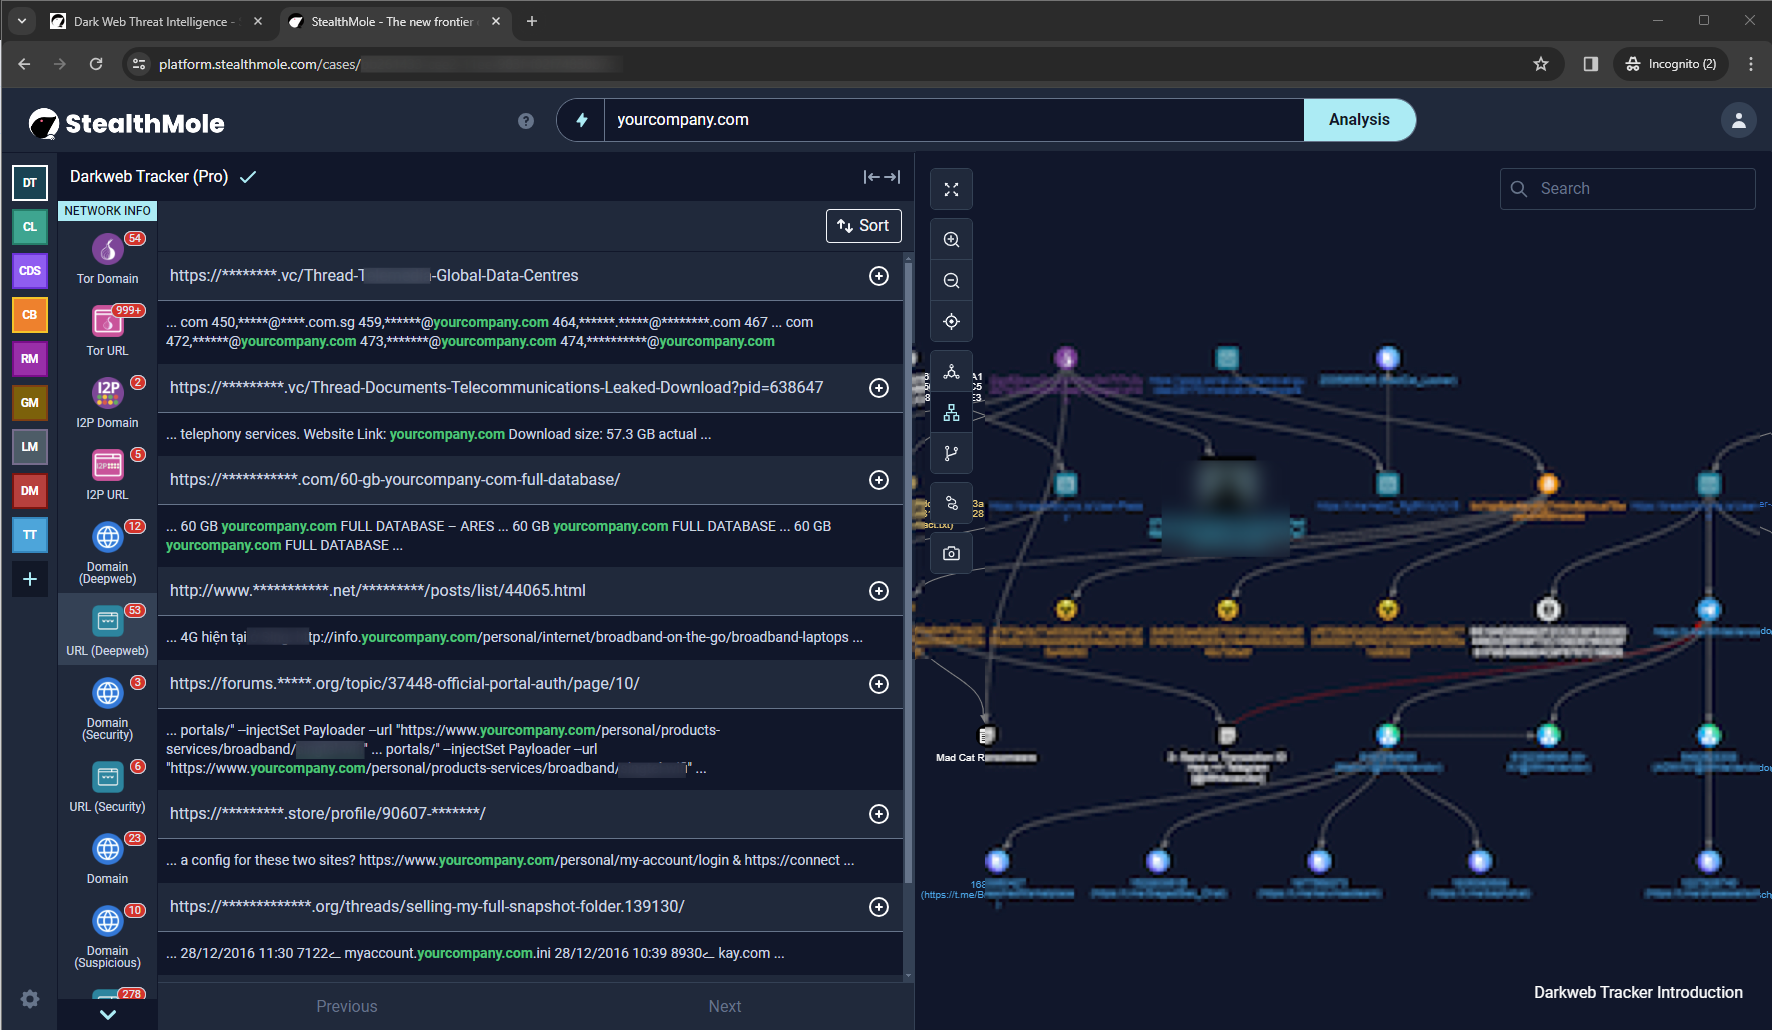The image size is (1772, 1030).
Task: Expand the posts/list/44065.html result
Action: pyautogui.click(x=879, y=591)
